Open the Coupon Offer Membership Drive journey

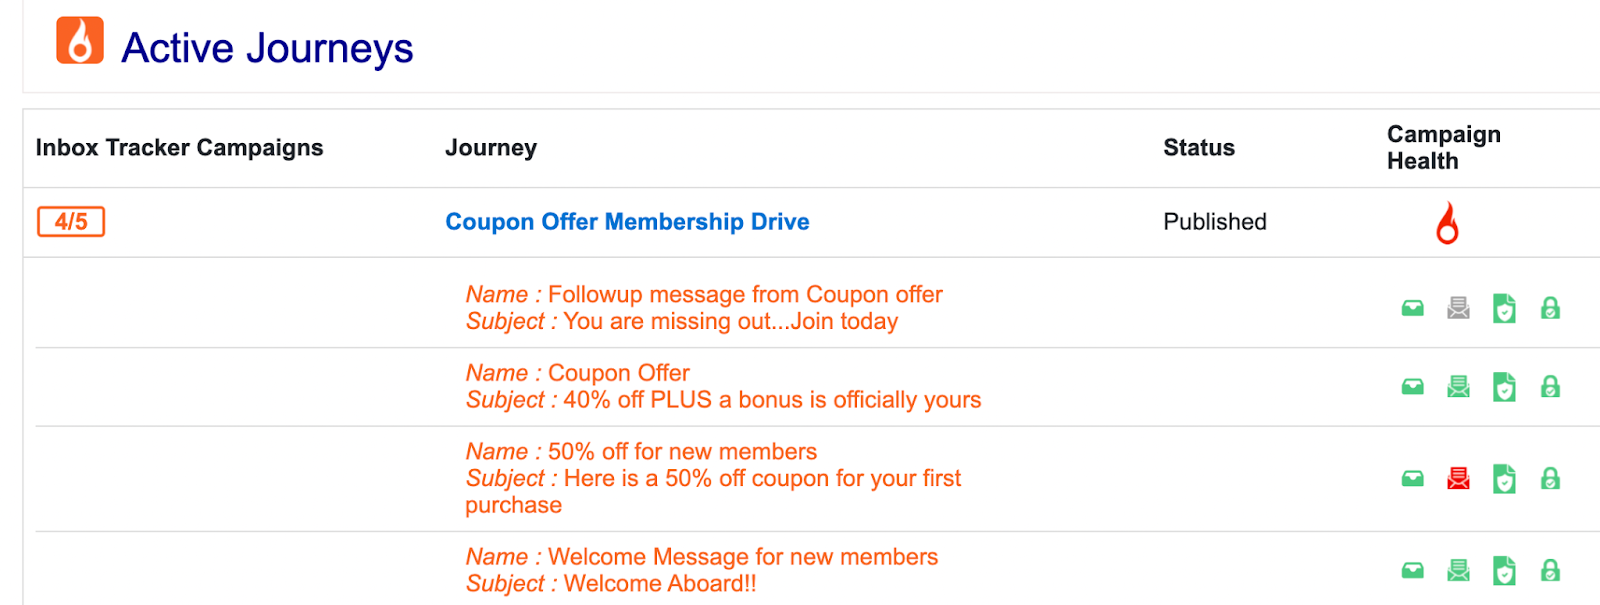[x=627, y=222]
